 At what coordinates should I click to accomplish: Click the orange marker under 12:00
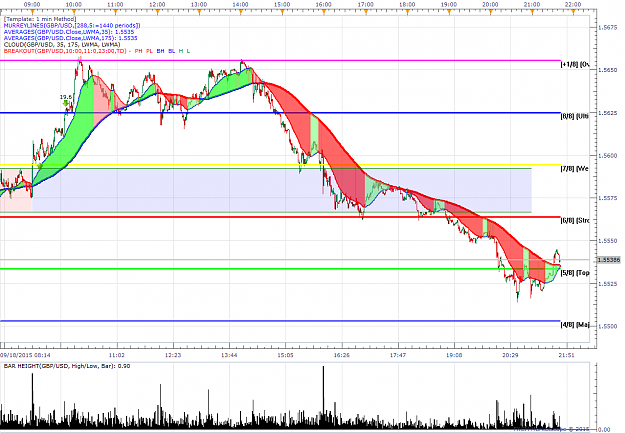point(157,13)
